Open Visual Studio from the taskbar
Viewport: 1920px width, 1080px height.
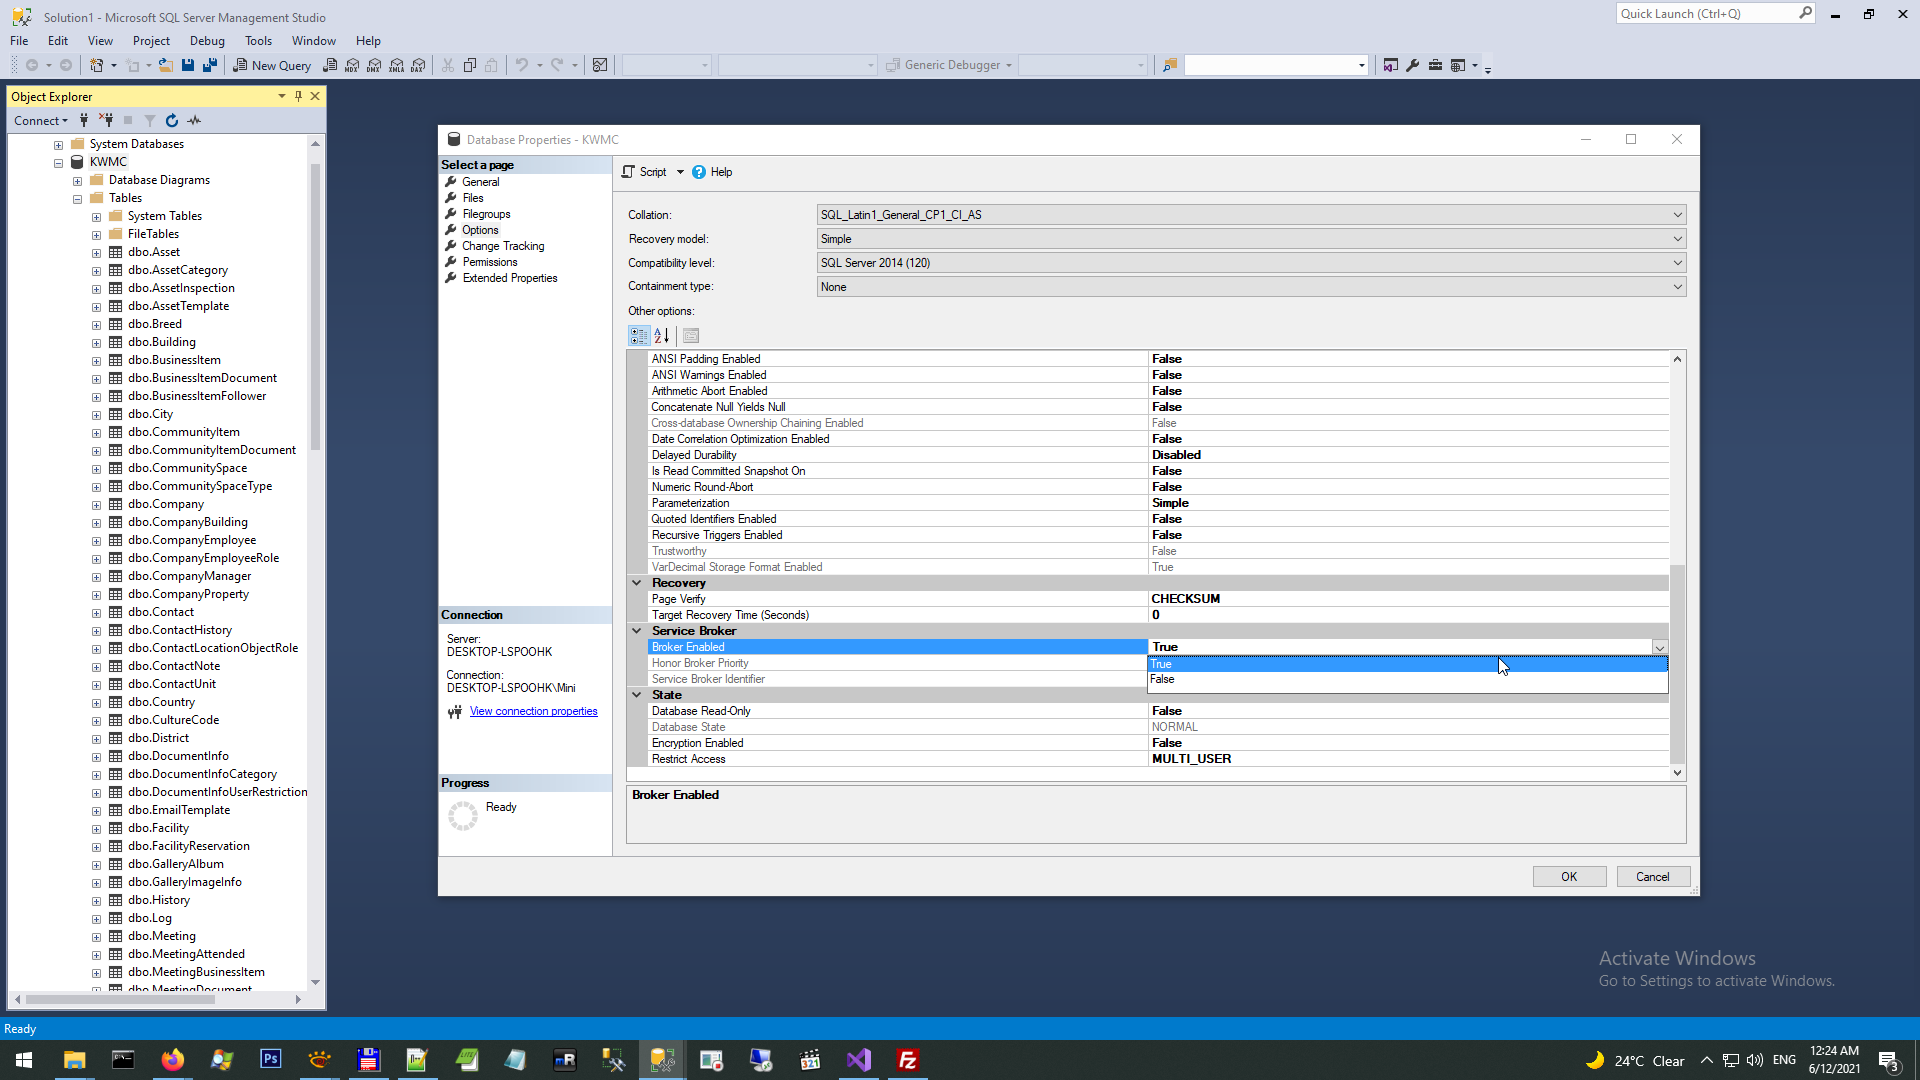click(859, 1060)
